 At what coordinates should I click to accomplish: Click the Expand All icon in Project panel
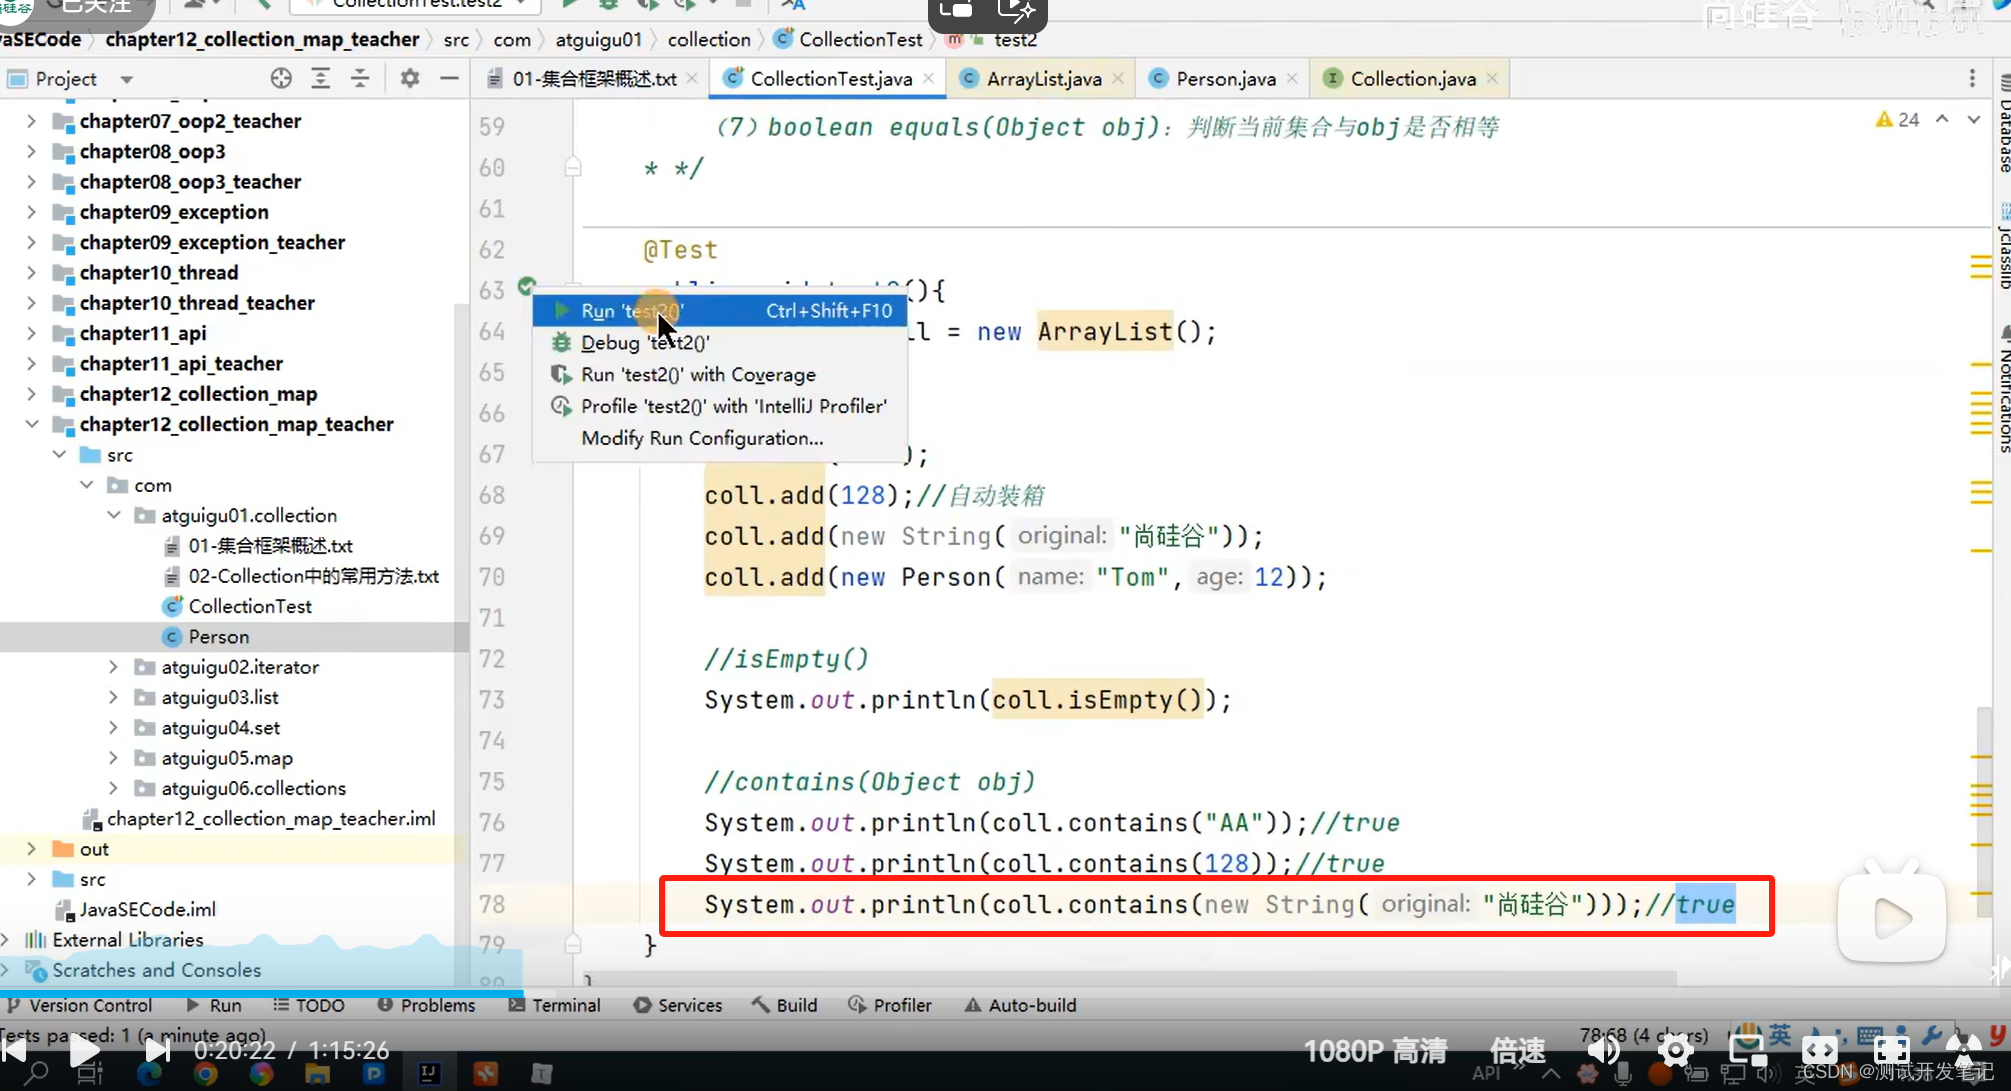(320, 78)
